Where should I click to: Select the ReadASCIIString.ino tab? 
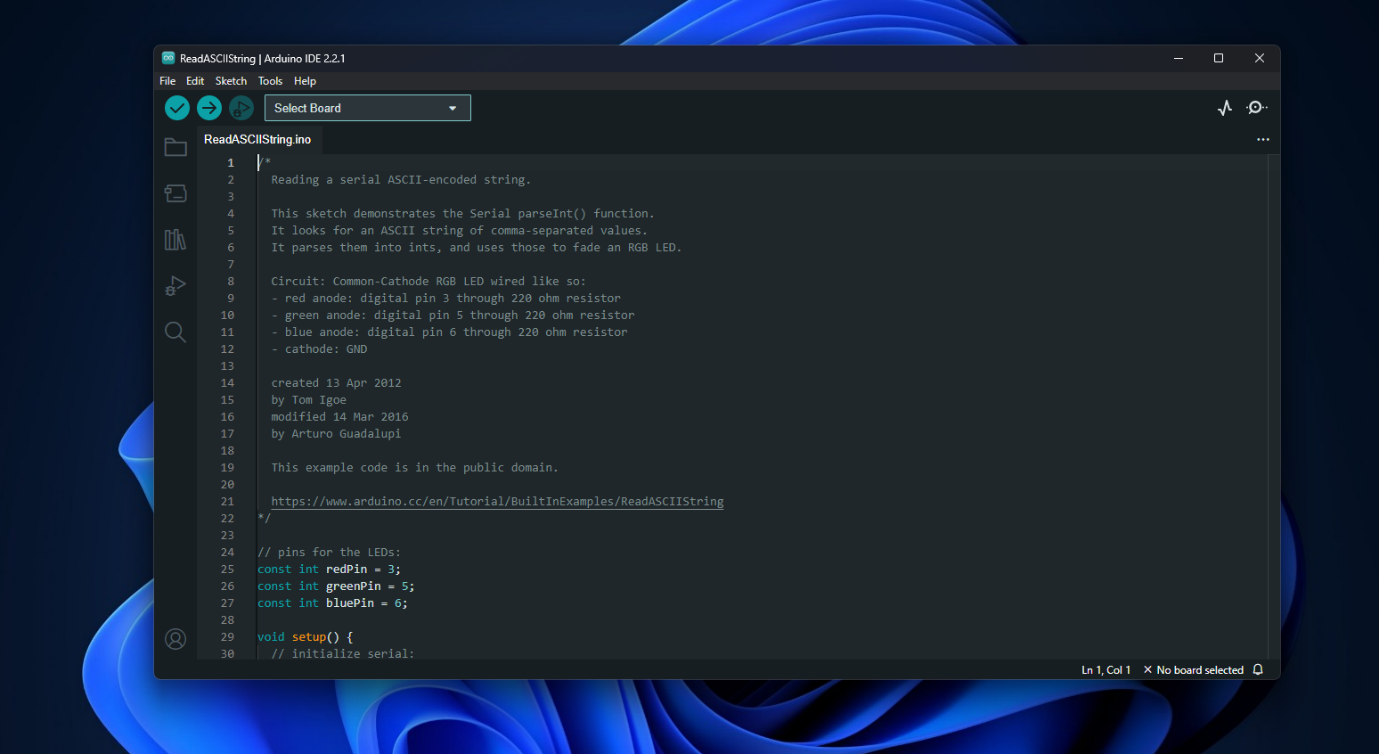257,140
